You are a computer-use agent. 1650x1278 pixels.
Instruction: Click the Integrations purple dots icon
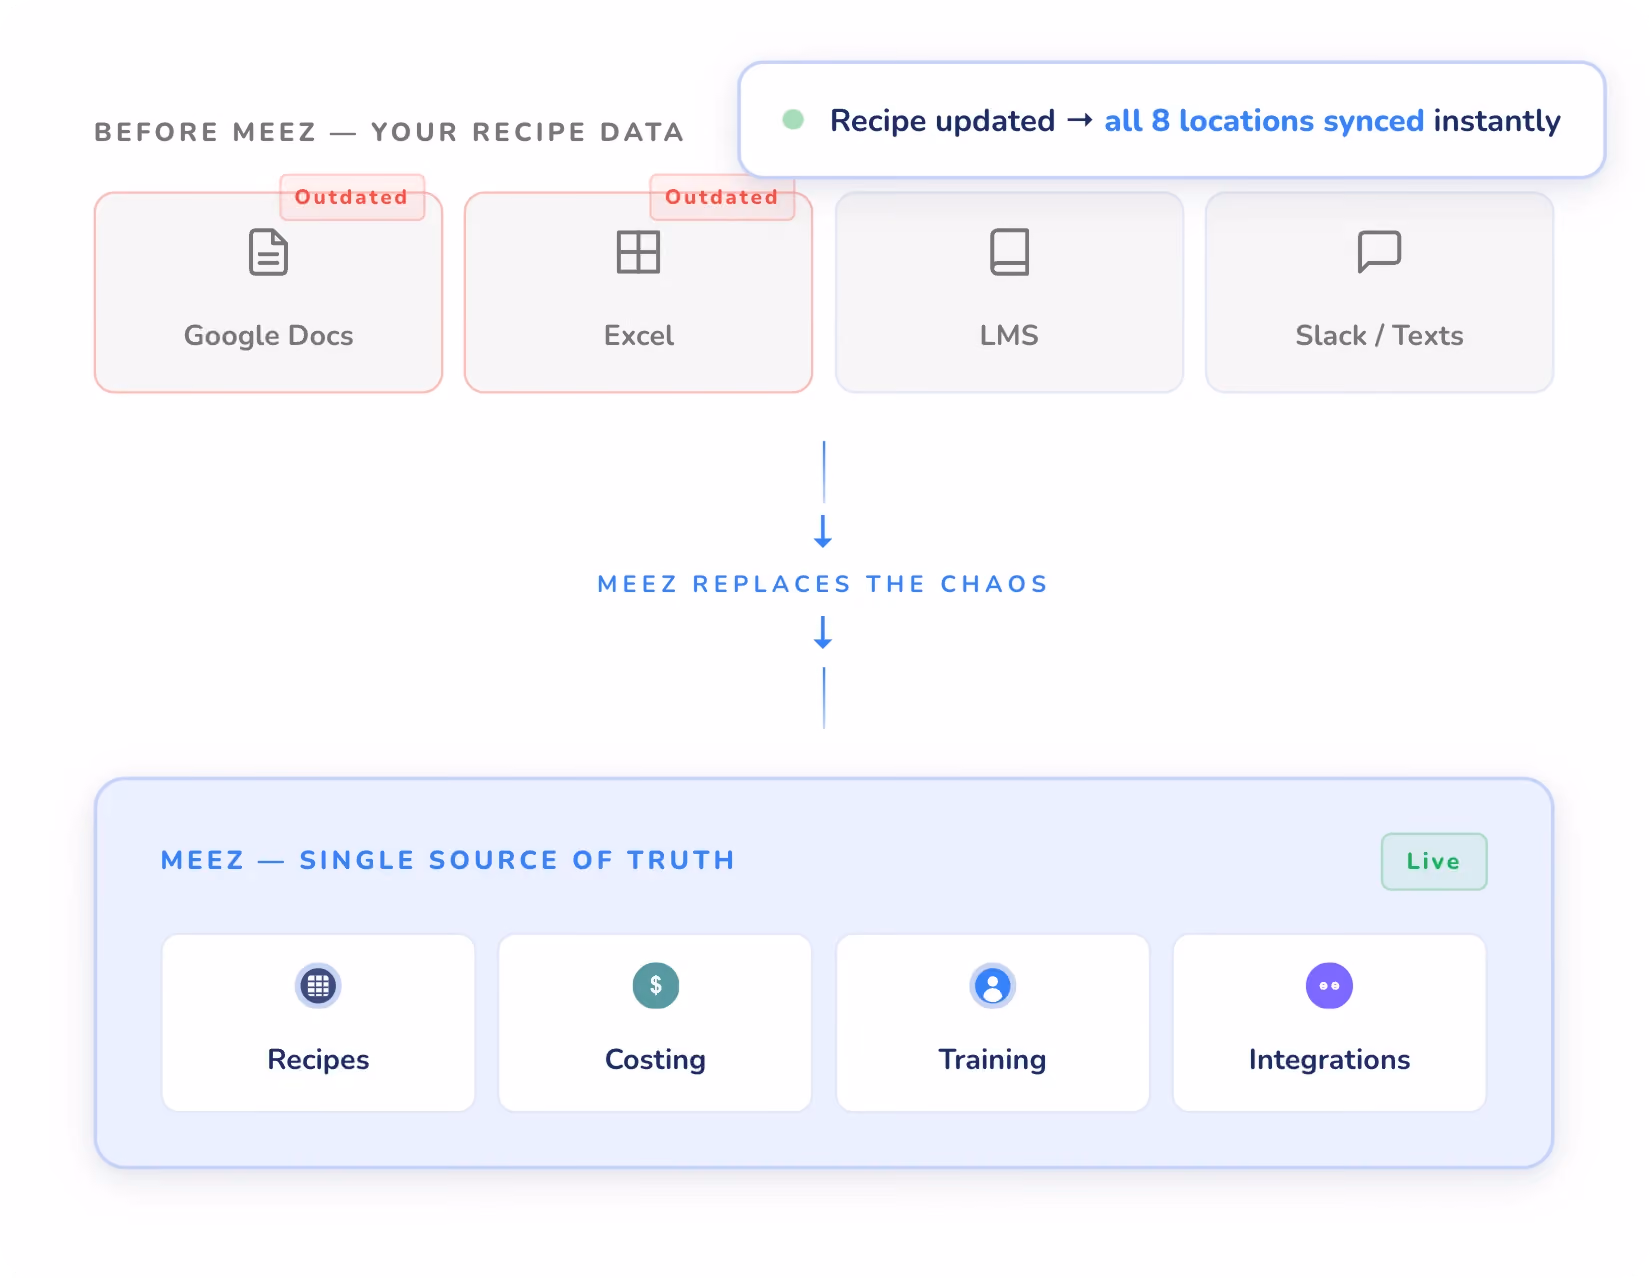point(1329,986)
